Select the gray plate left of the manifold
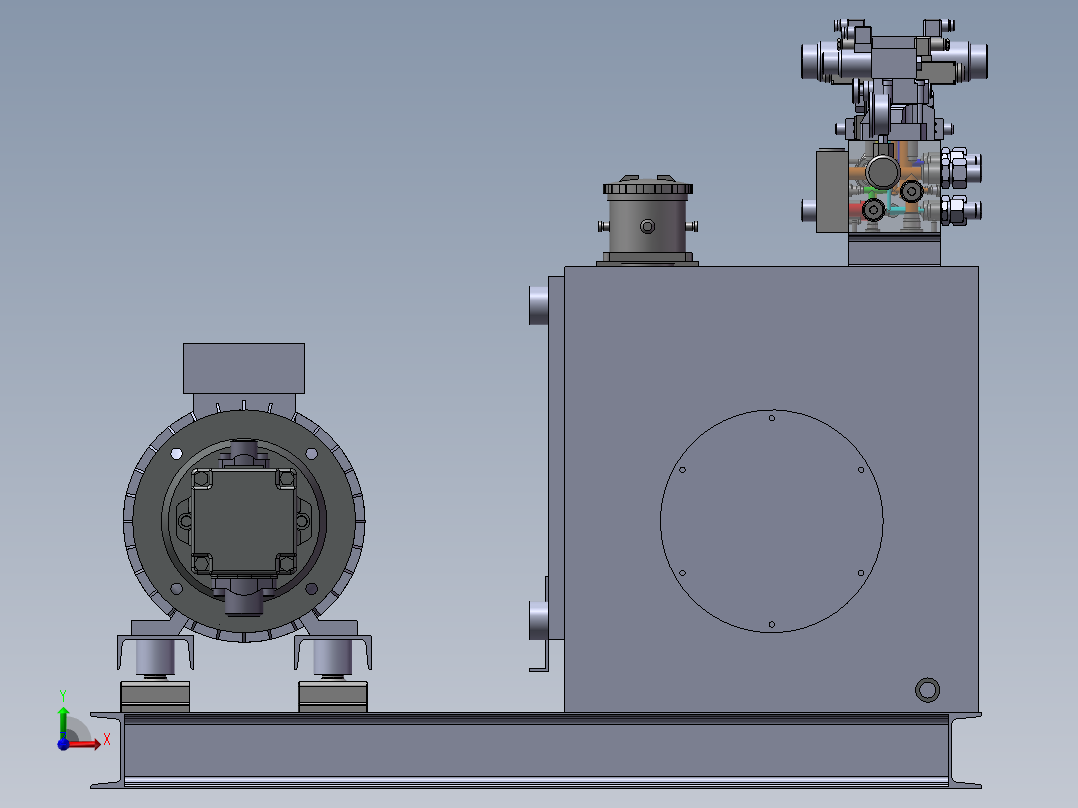 tap(832, 191)
